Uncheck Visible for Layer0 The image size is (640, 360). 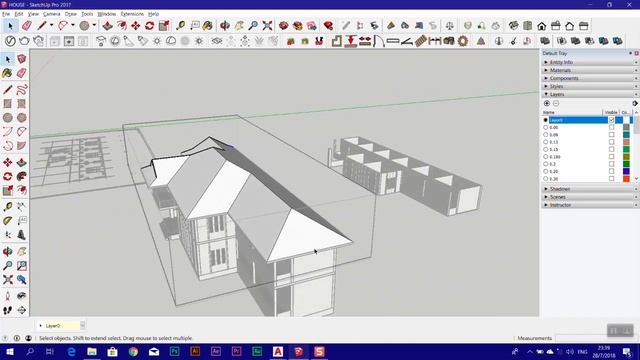pyautogui.click(x=611, y=120)
